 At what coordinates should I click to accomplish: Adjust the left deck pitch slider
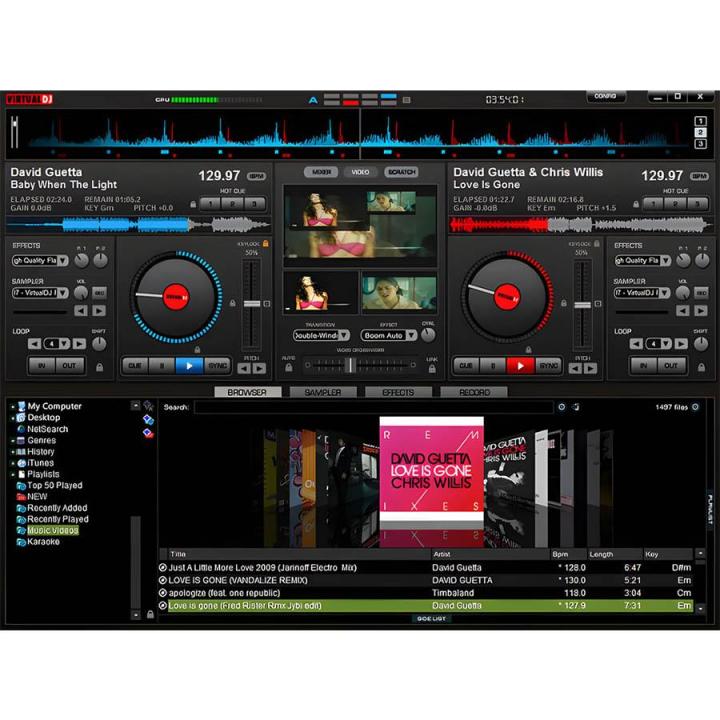click(252, 304)
